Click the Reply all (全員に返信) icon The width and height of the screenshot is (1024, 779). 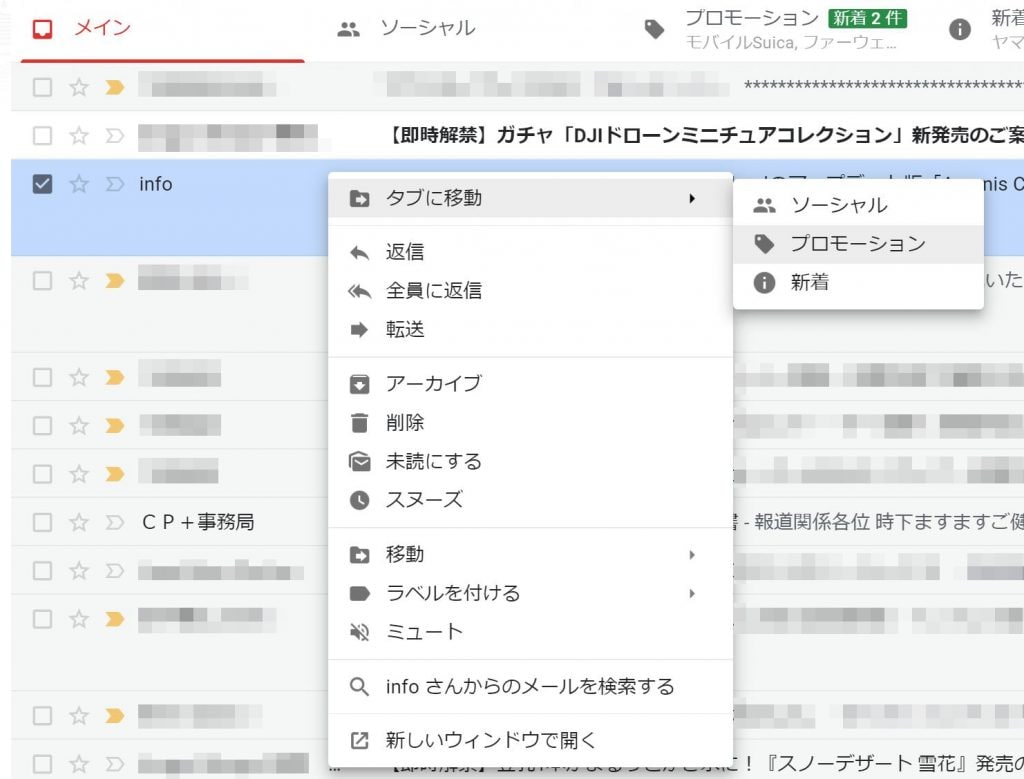359,291
